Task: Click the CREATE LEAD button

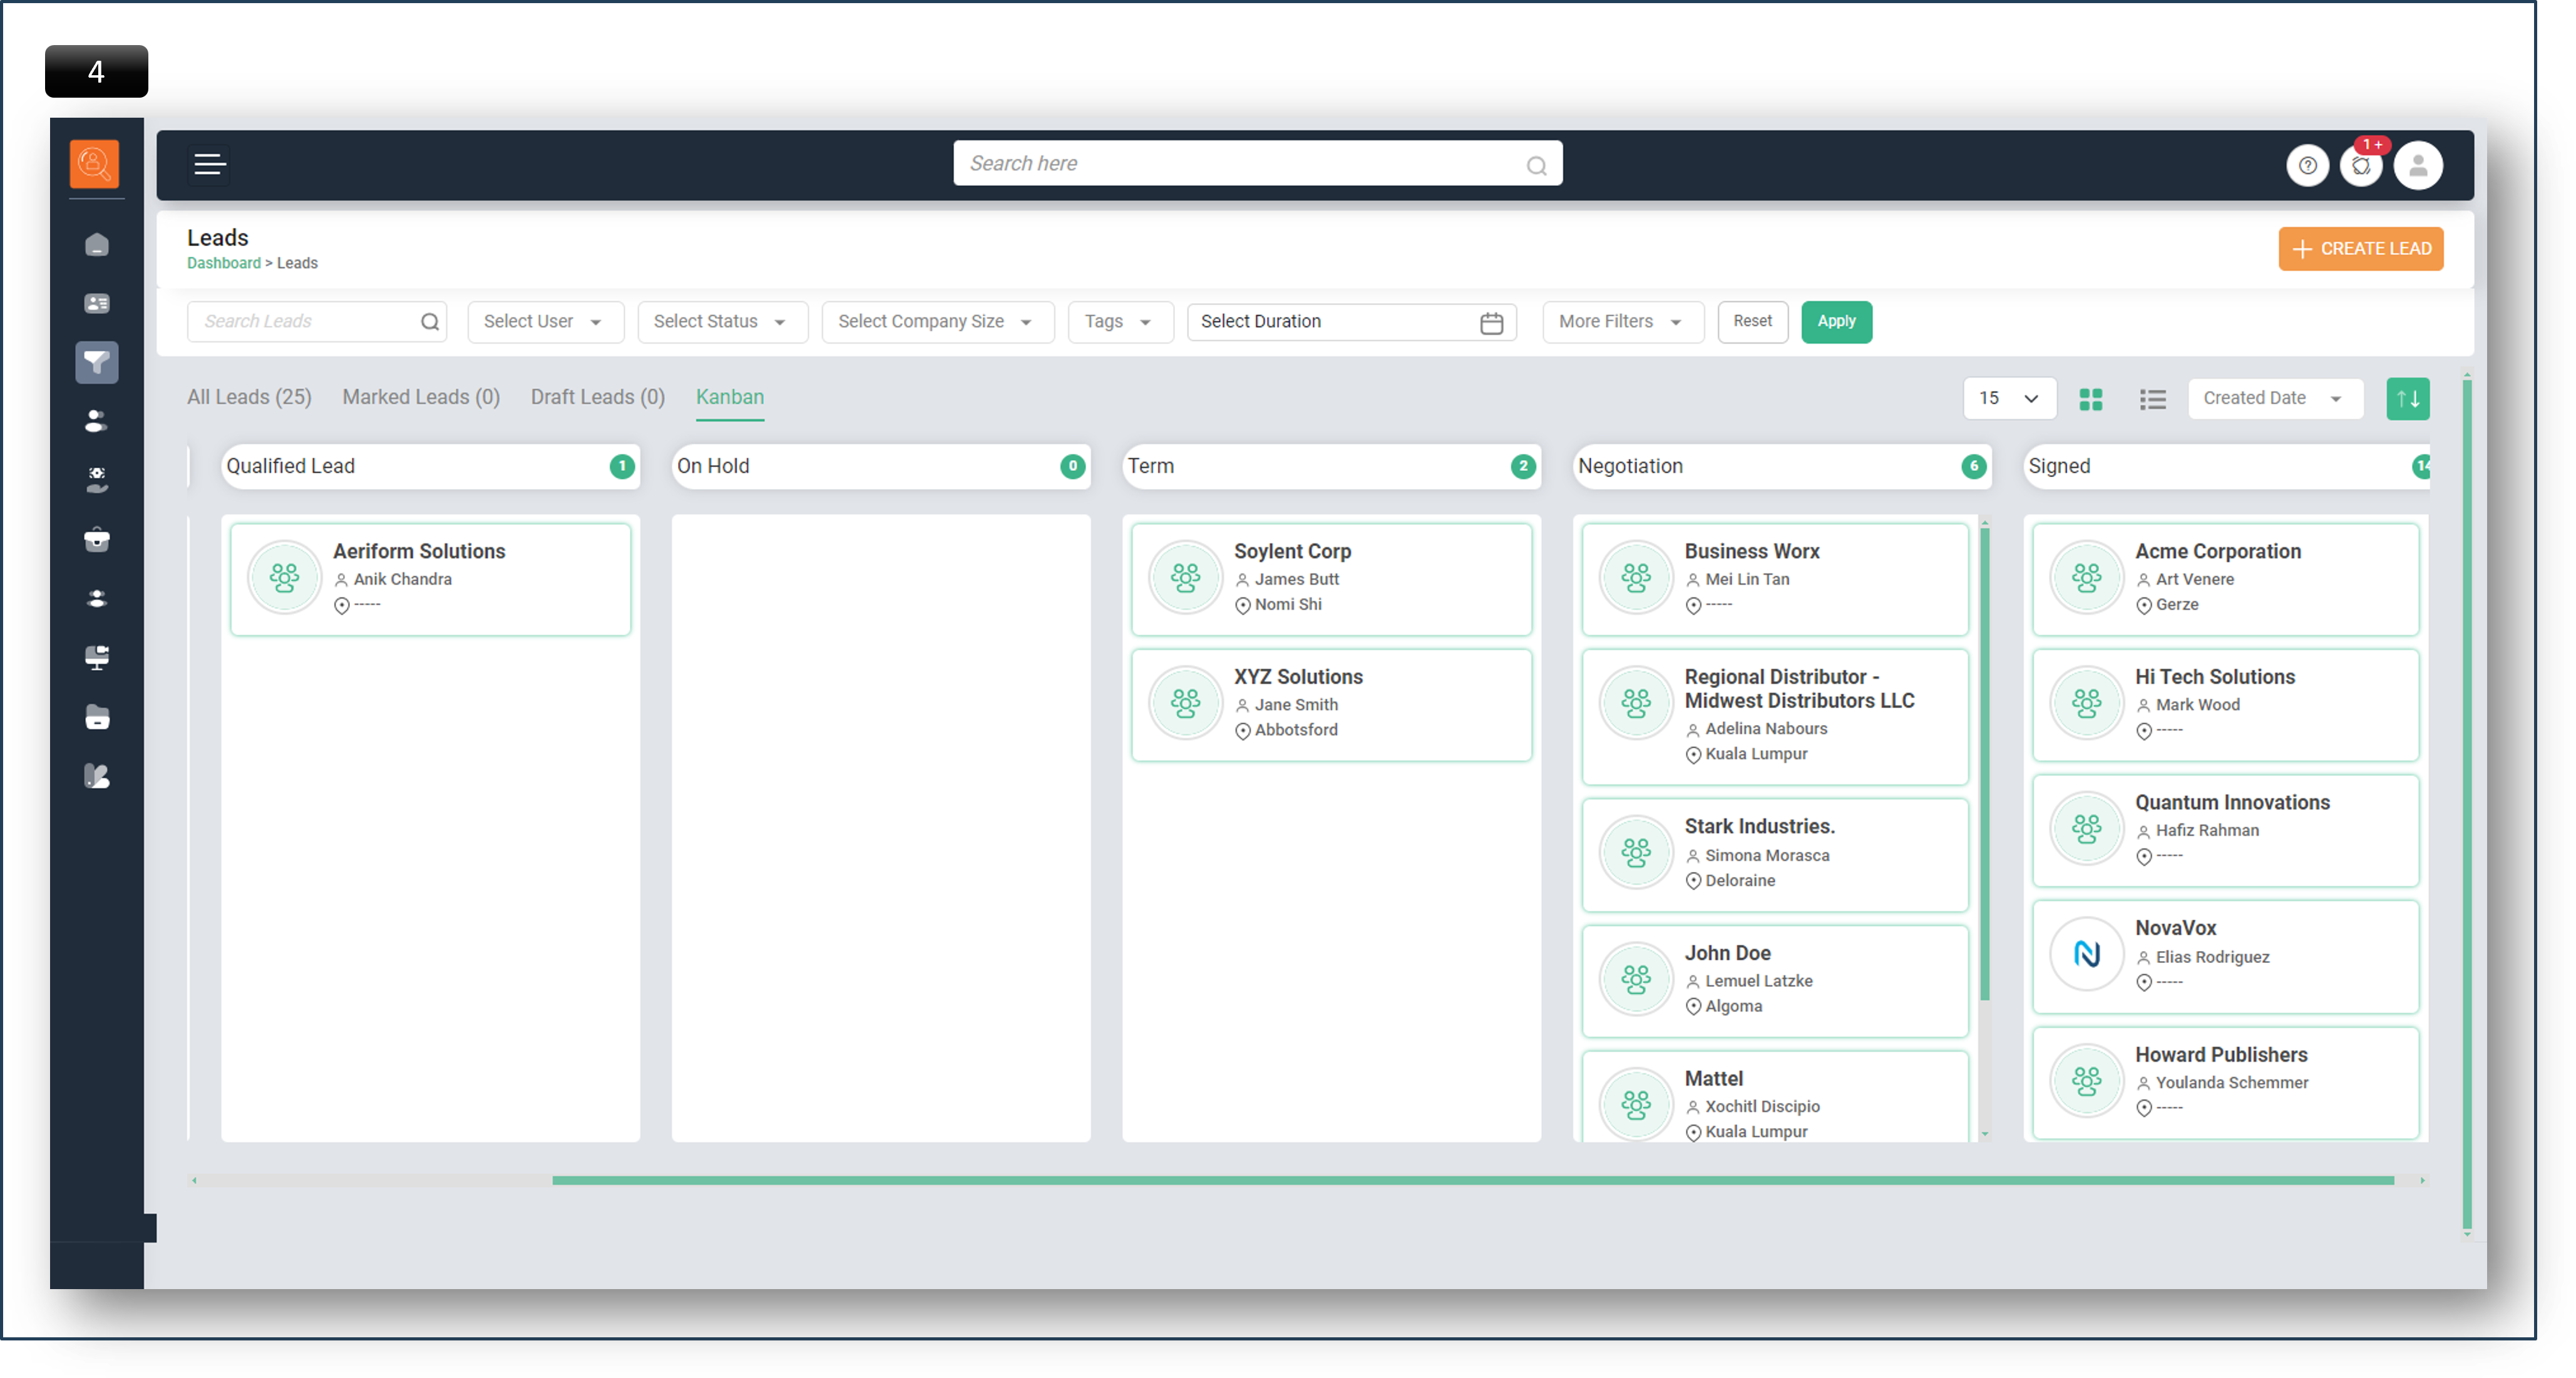Action: (x=2360, y=249)
